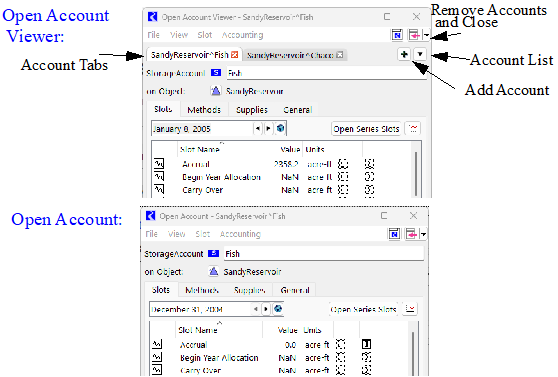This screenshot has width=558, height=377.
Task: Click Begin Year Allocation slot icon in Open Account
Action: (157, 357)
